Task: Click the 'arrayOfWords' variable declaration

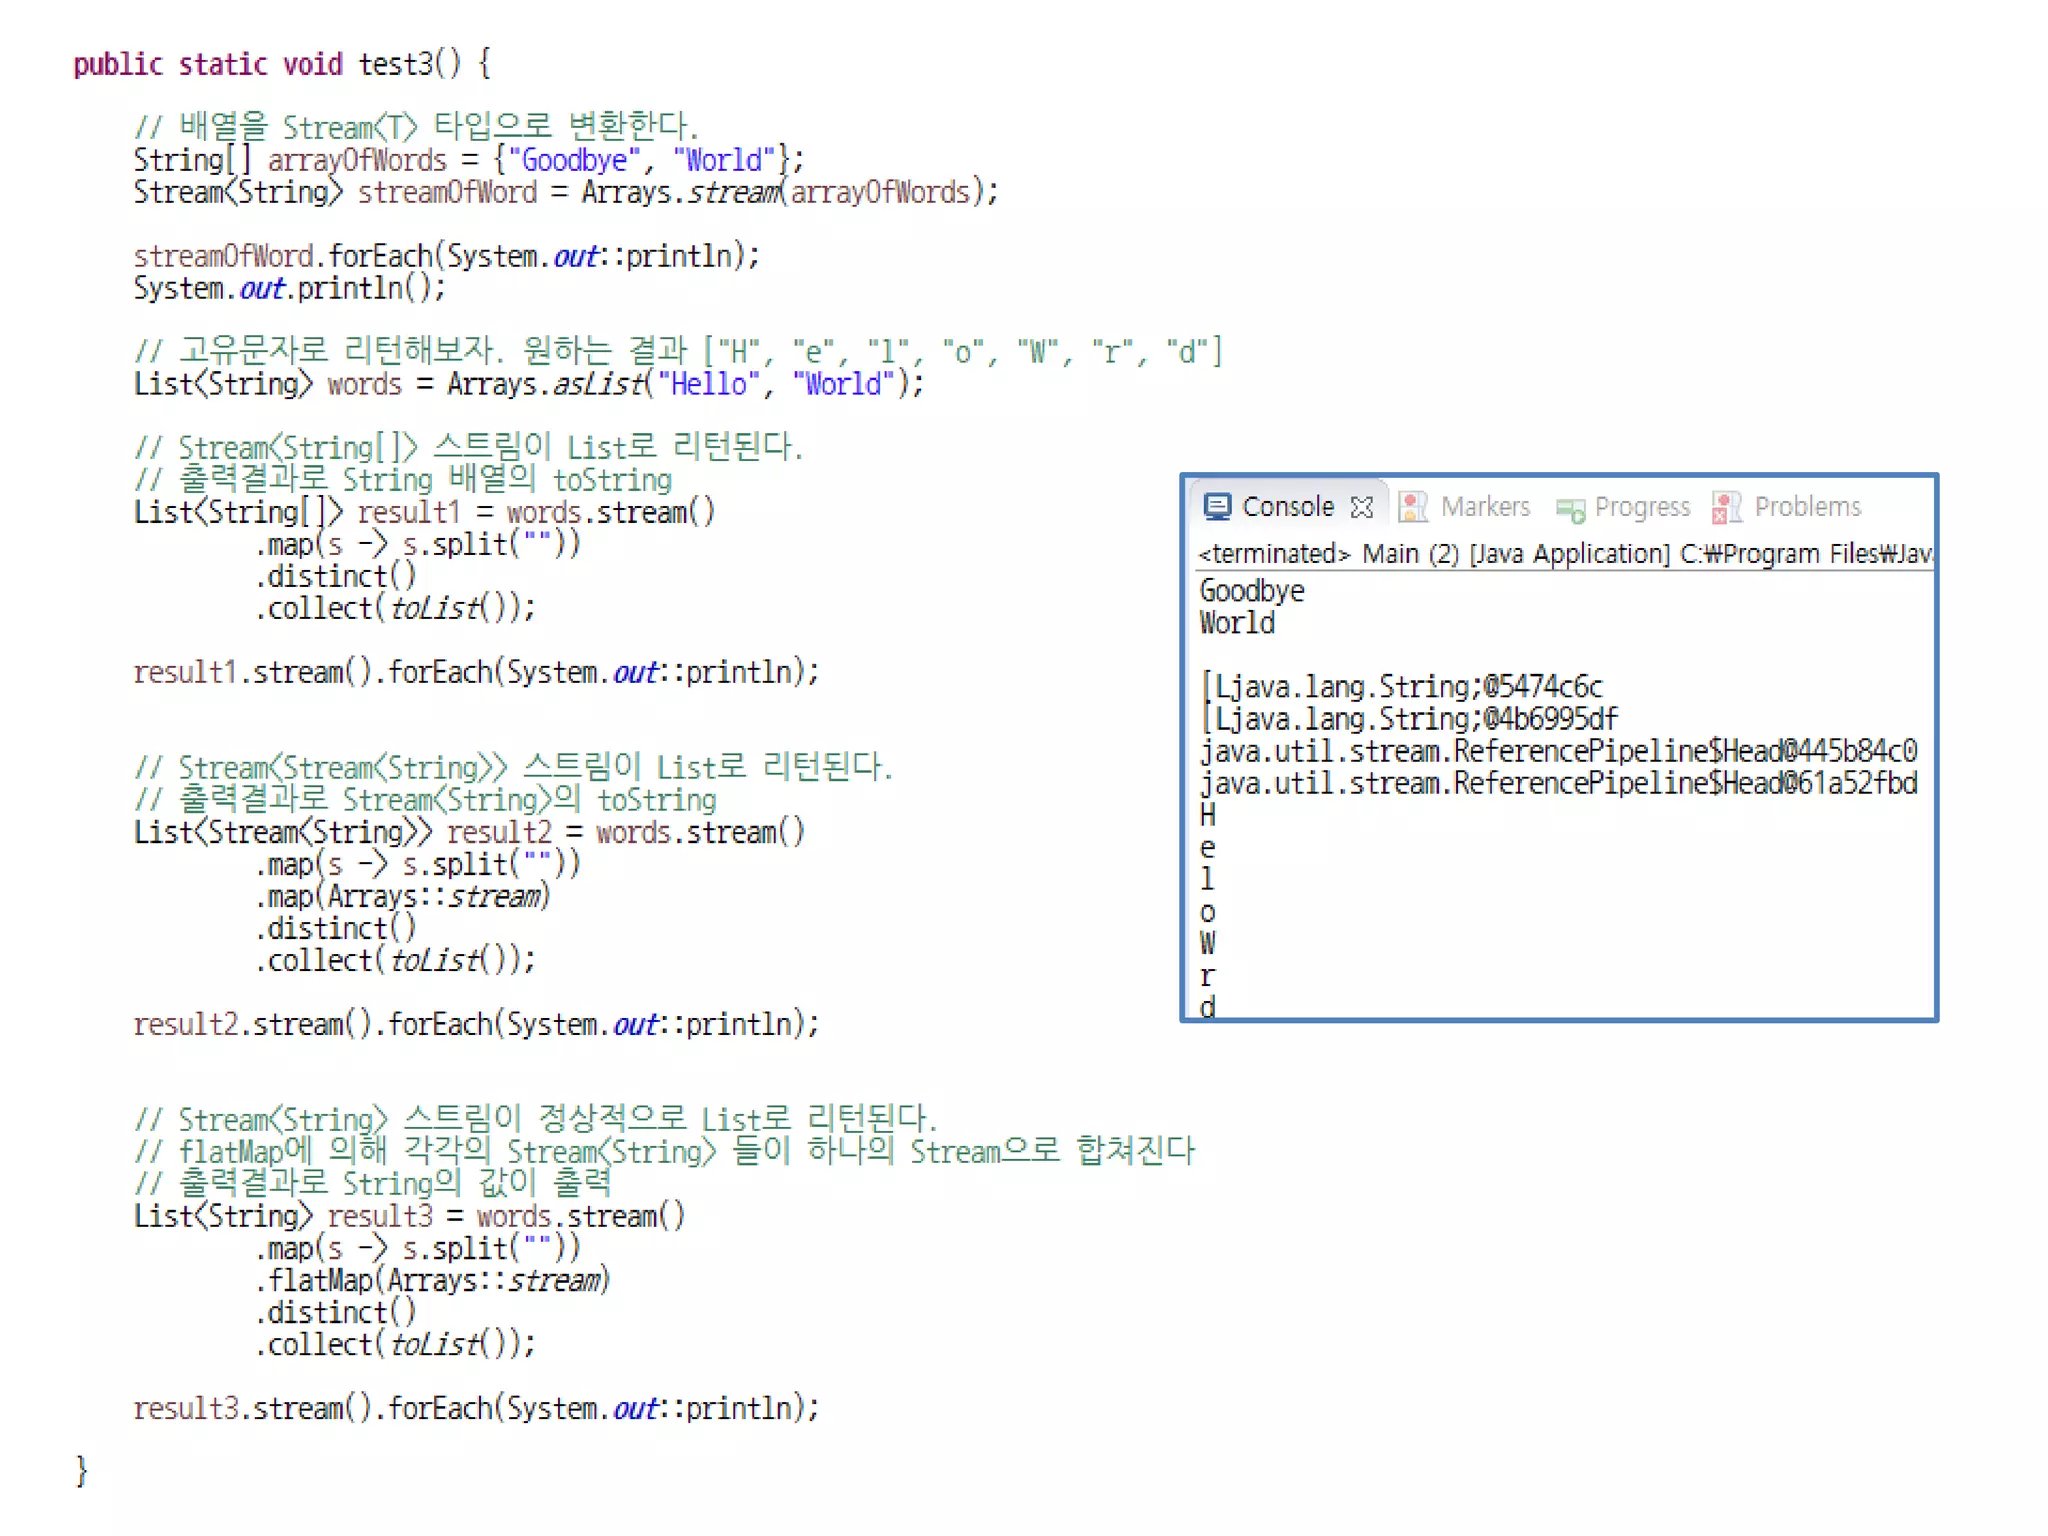Action: point(356,160)
